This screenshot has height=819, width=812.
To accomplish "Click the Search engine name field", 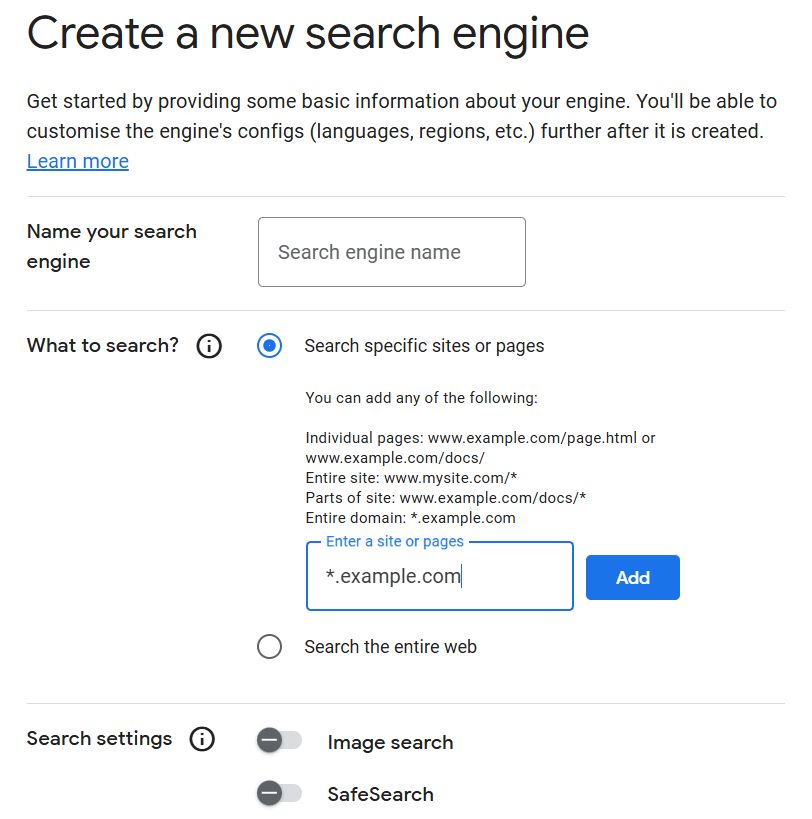I will (391, 252).
